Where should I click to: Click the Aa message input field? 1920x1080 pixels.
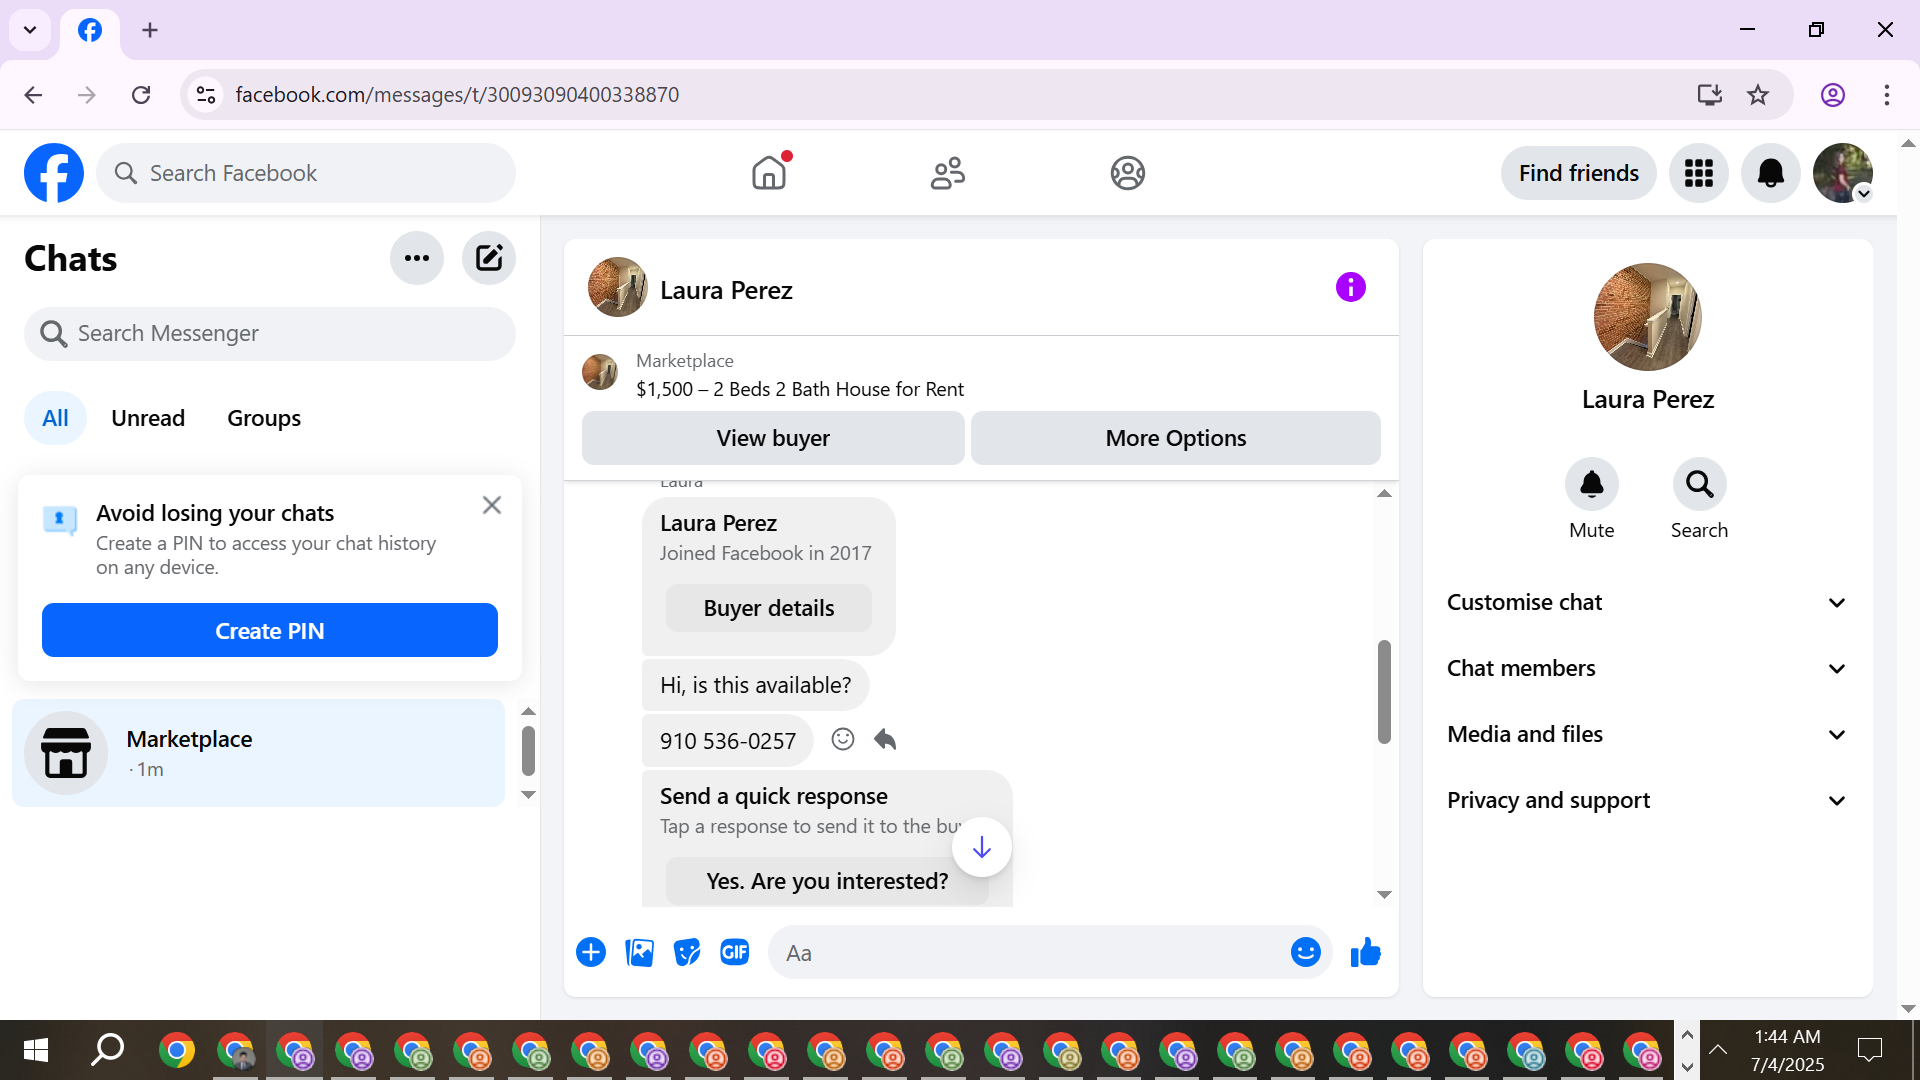pos(1030,953)
